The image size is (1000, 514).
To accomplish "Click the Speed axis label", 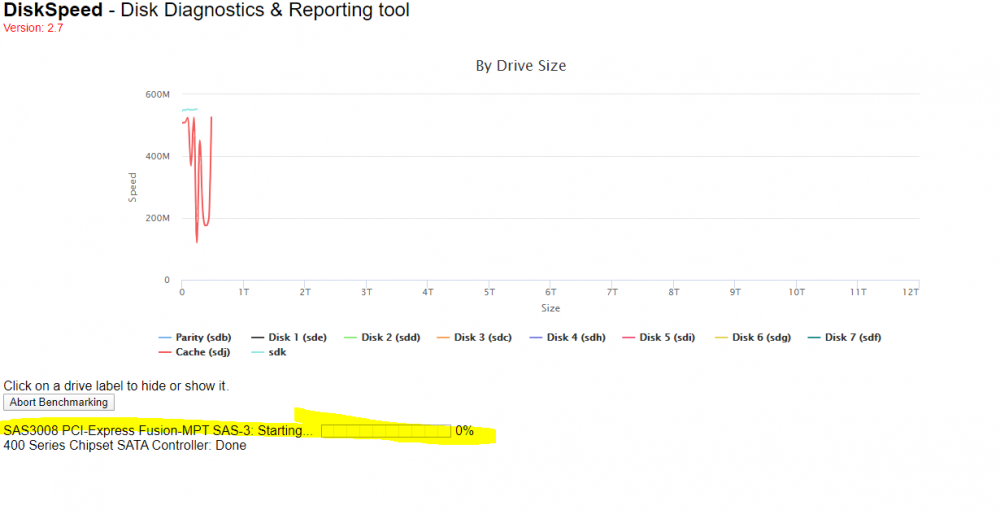I will (133, 187).
